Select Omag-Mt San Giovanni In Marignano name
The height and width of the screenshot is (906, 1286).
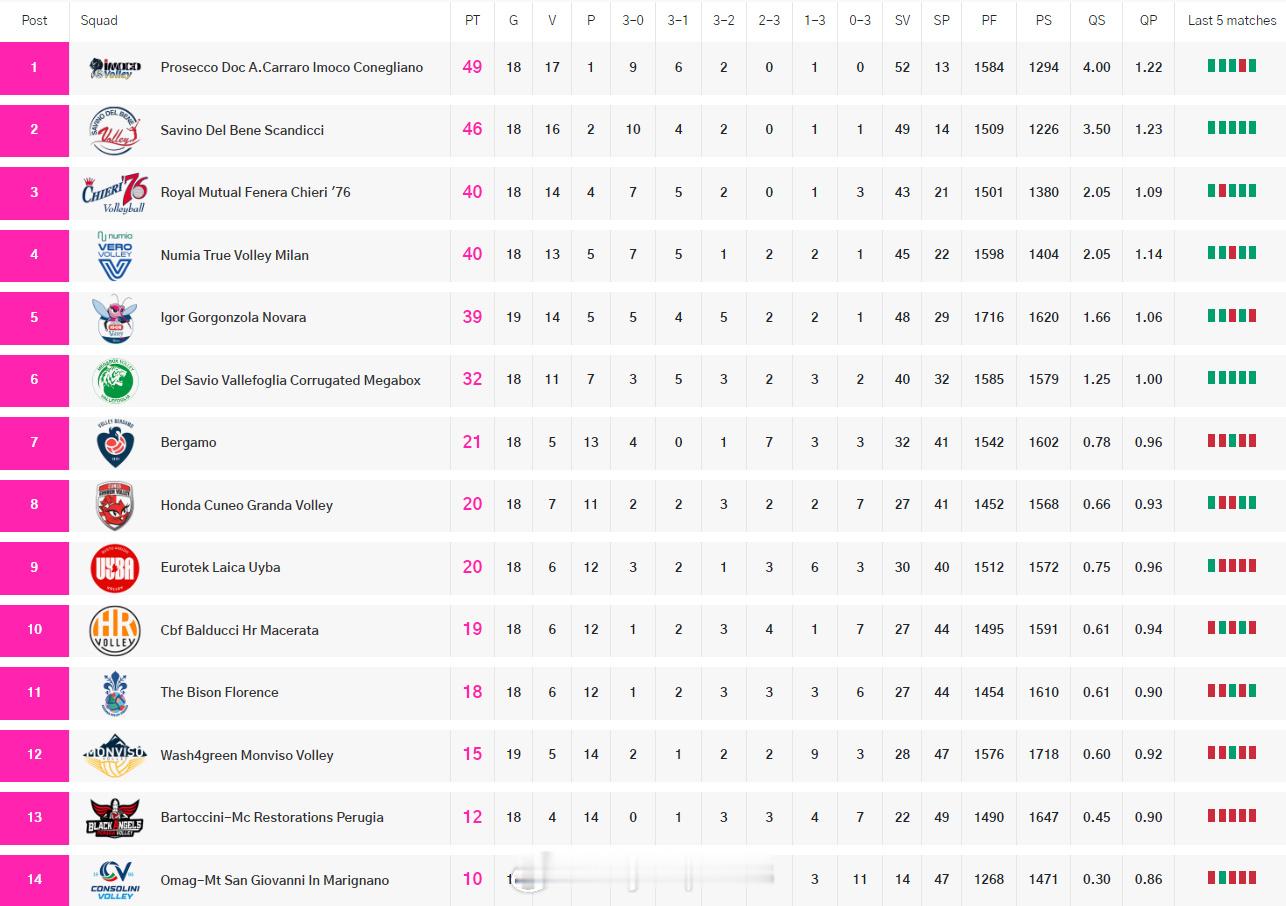click(275, 880)
